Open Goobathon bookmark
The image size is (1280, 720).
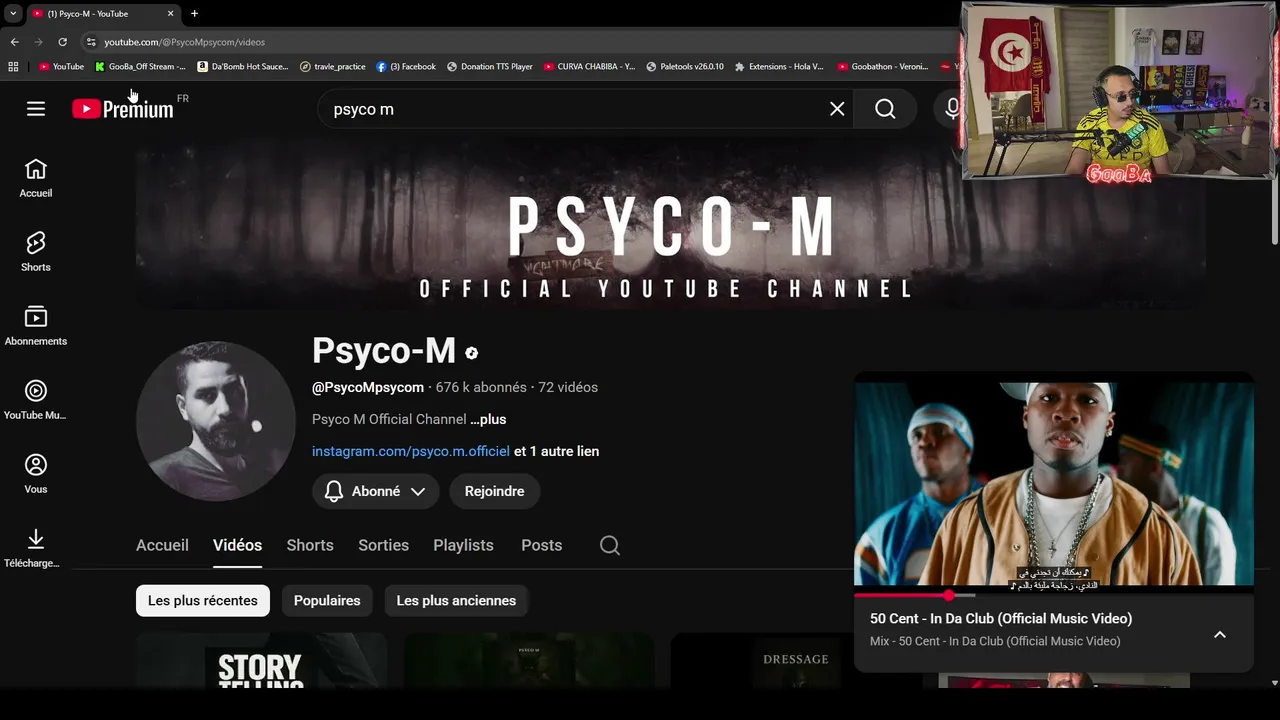(883, 67)
